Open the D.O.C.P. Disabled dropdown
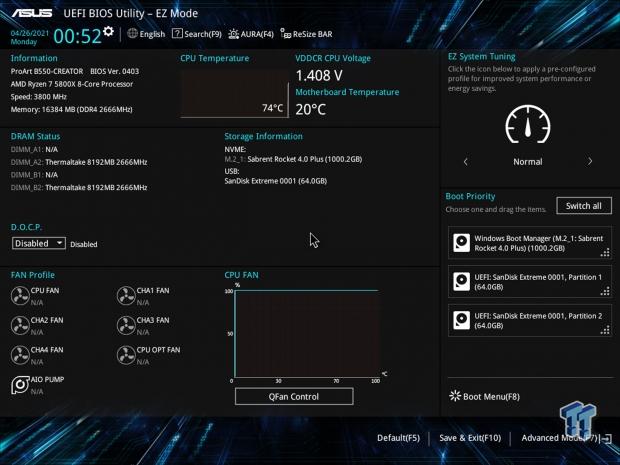 [38, 243]
